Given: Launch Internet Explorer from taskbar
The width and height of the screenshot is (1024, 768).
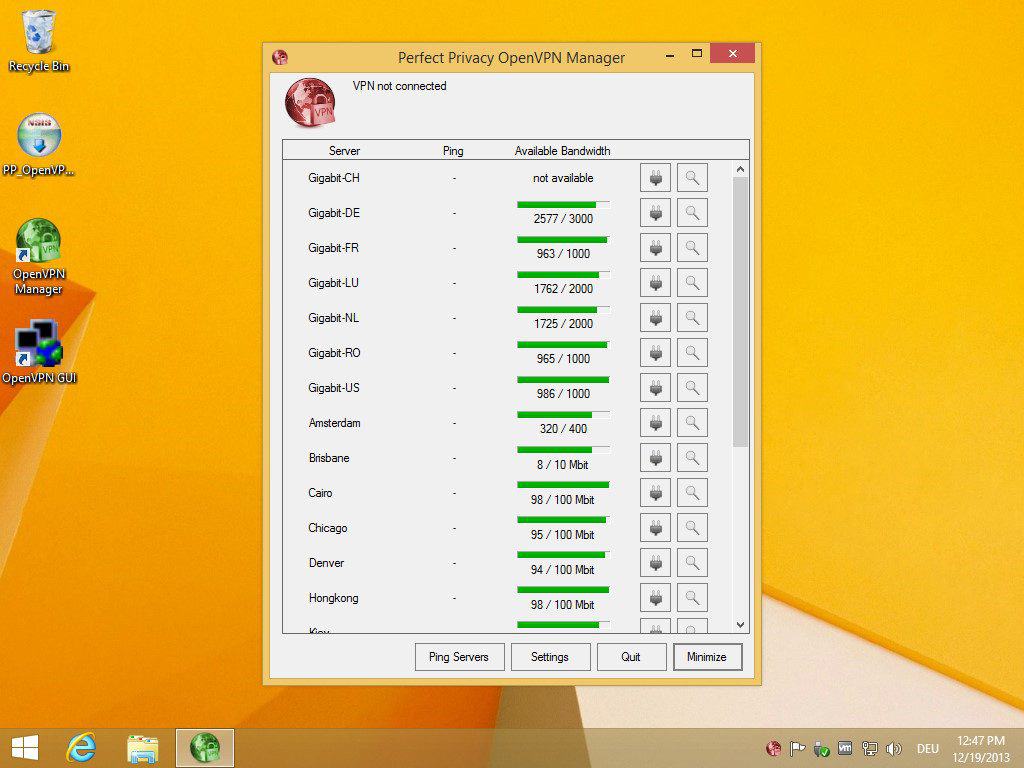Looking at the screenshot, I should (x=82, y=748).
